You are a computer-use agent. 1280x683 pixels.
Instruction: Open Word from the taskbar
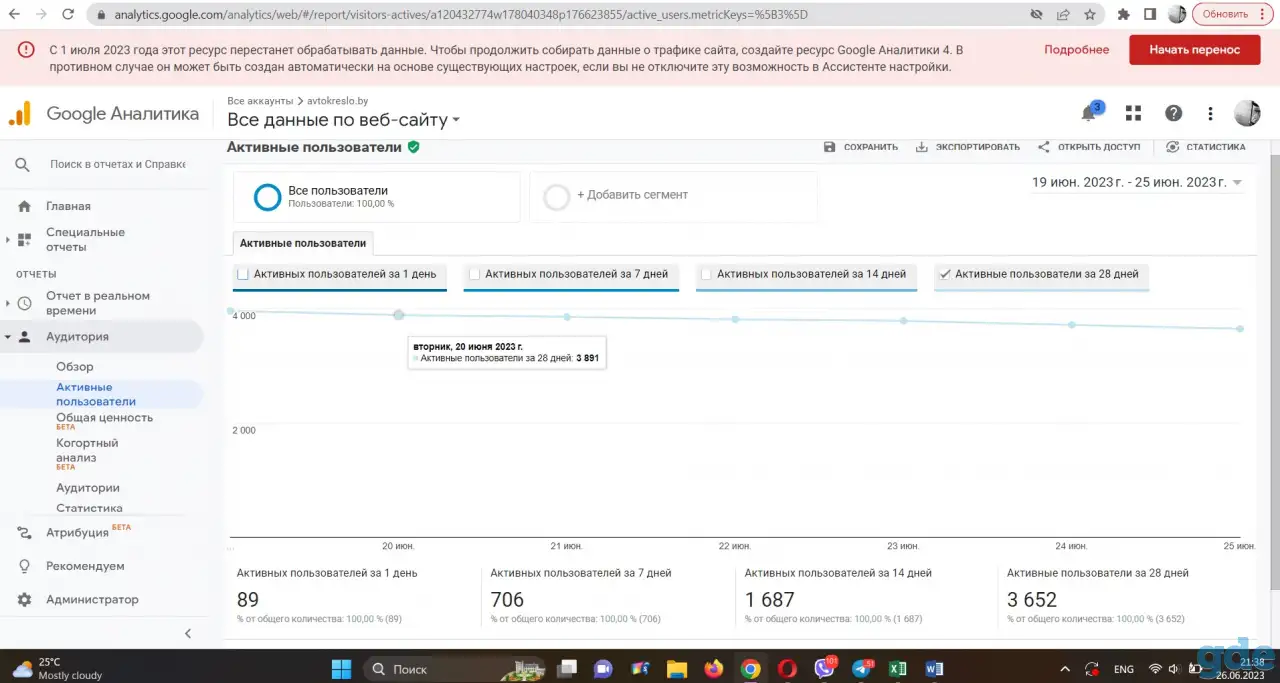935,669
